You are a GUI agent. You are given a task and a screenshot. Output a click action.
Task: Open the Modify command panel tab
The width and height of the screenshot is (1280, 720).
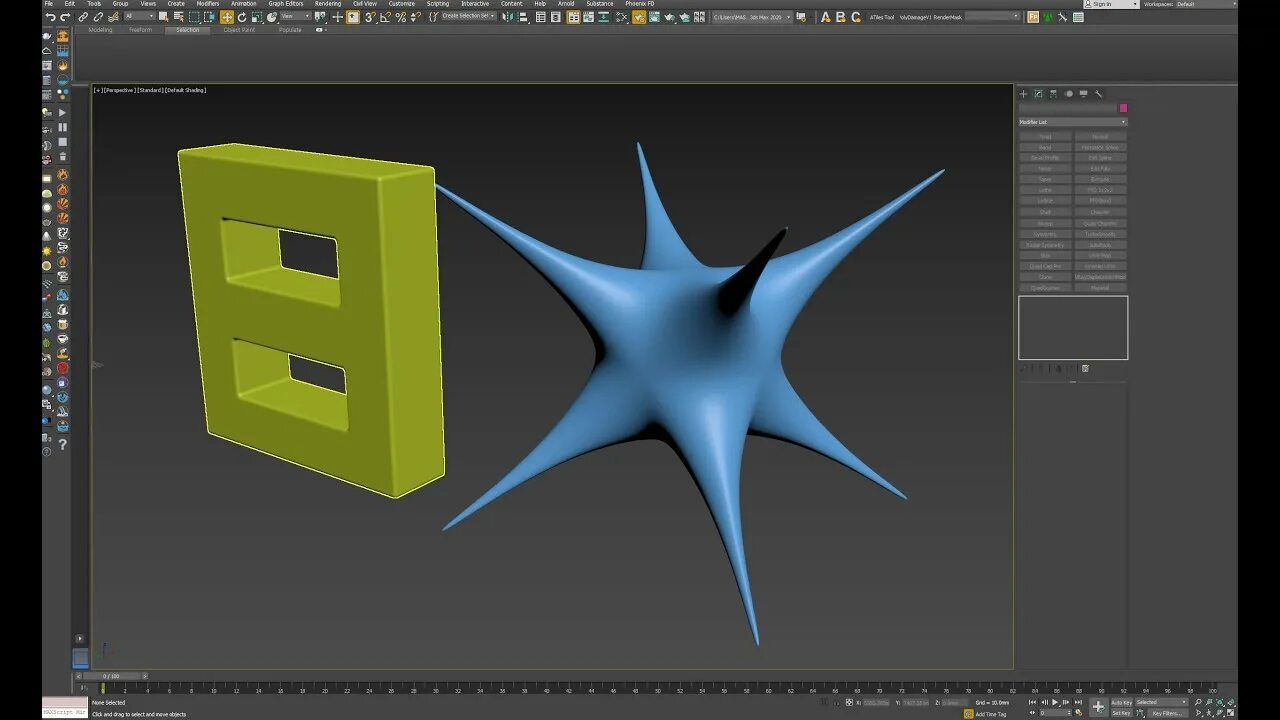coord(1038,94)
